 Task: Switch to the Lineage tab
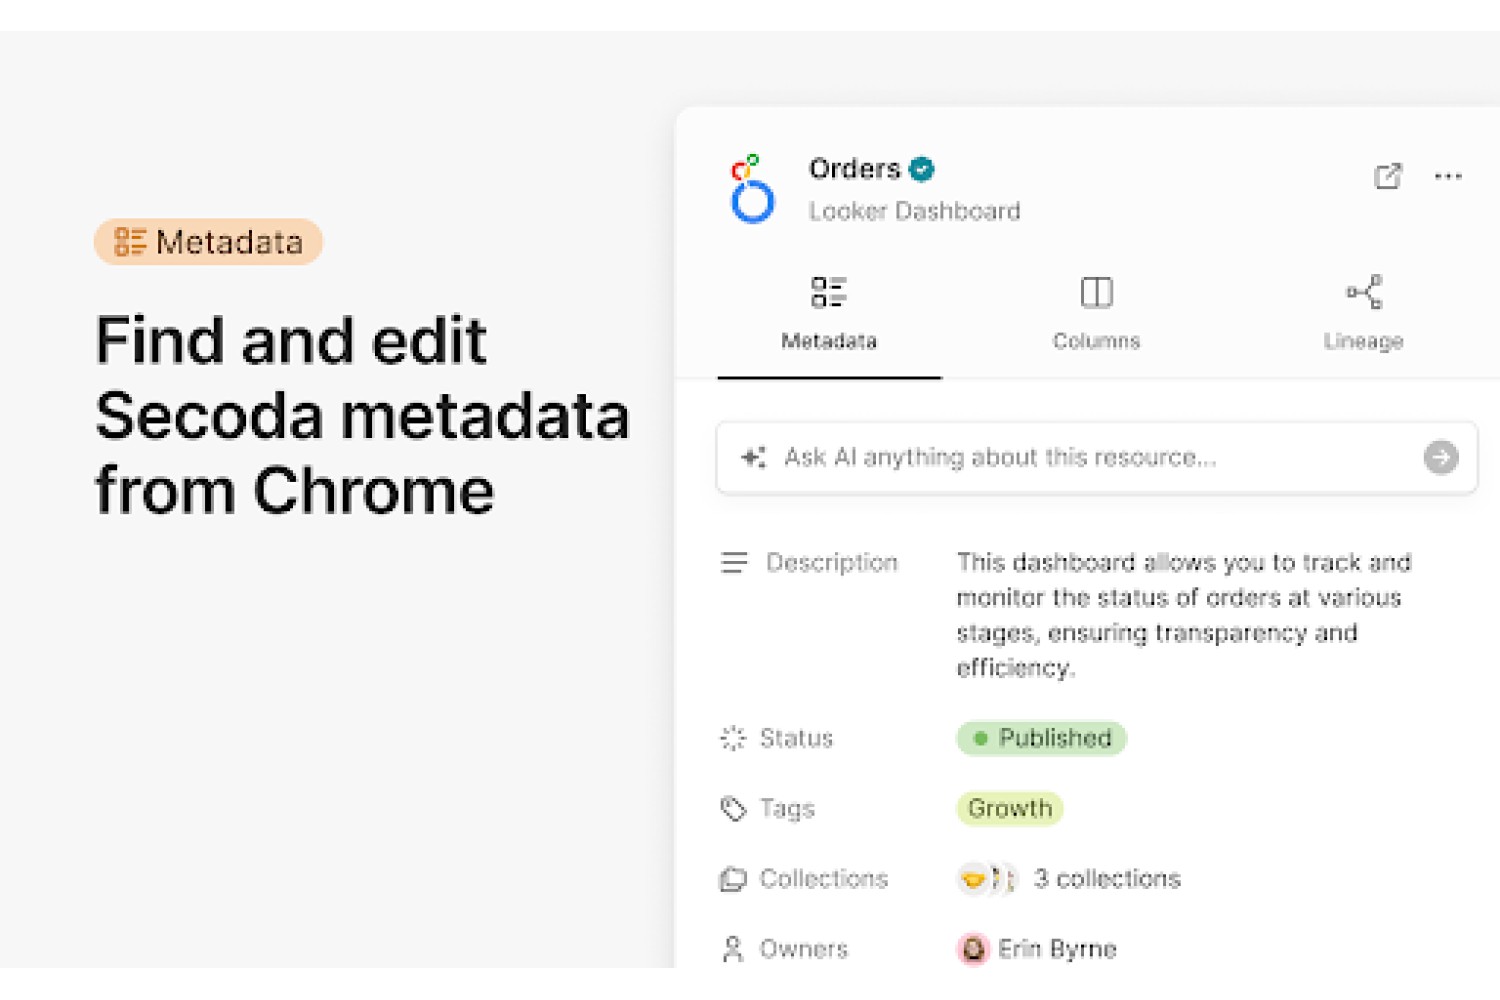point(1363,314)
